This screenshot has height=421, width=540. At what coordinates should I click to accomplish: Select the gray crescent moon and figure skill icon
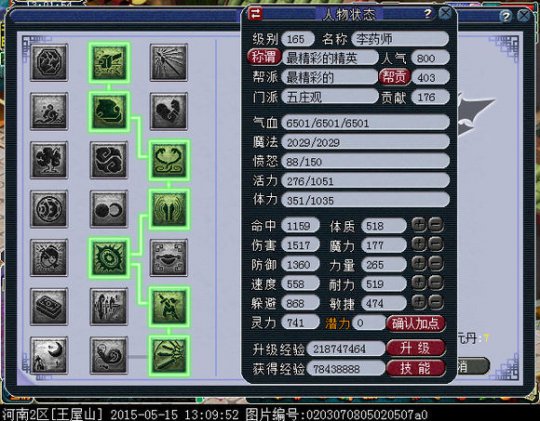click(49, 356)
